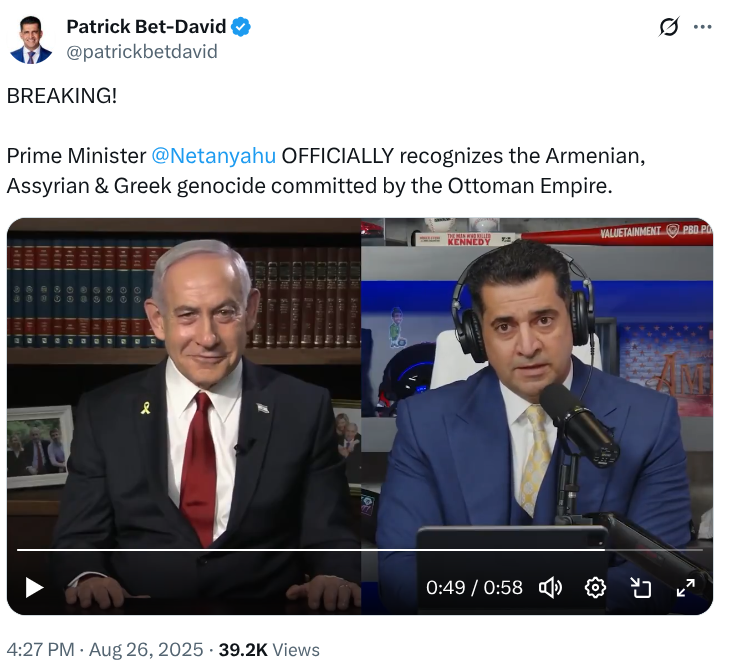
Task: Click the Patrick Bet-David display name
Action: click(x=146, y=26)
